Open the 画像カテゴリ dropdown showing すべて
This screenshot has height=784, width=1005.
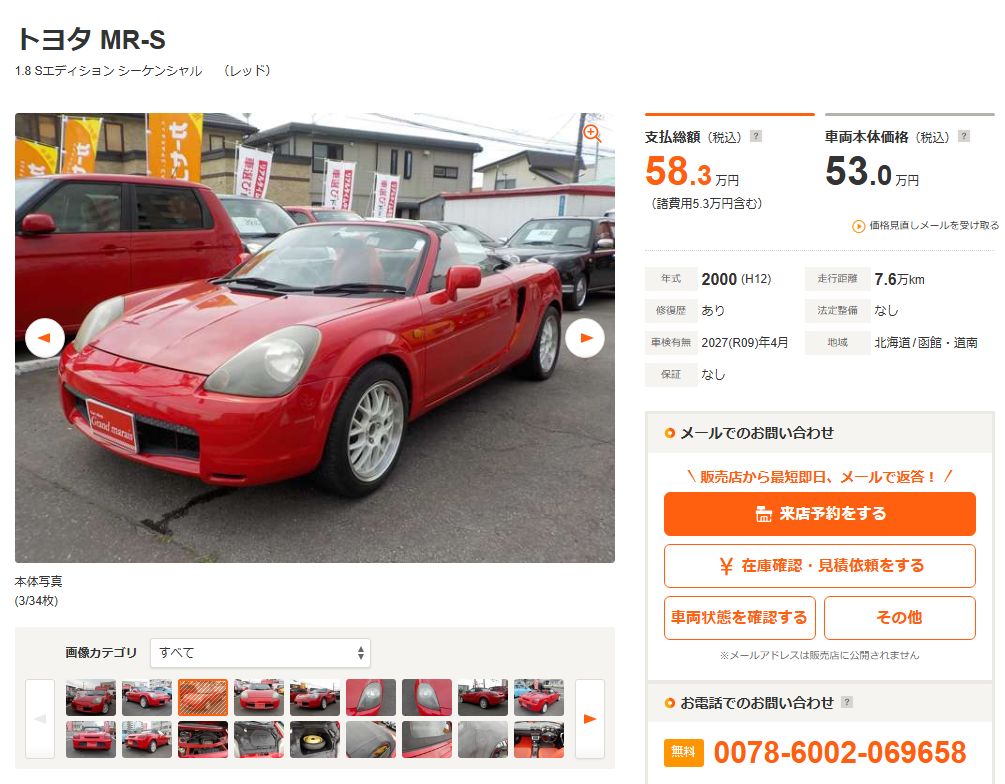pyautogui.click(x=260, y=653)
